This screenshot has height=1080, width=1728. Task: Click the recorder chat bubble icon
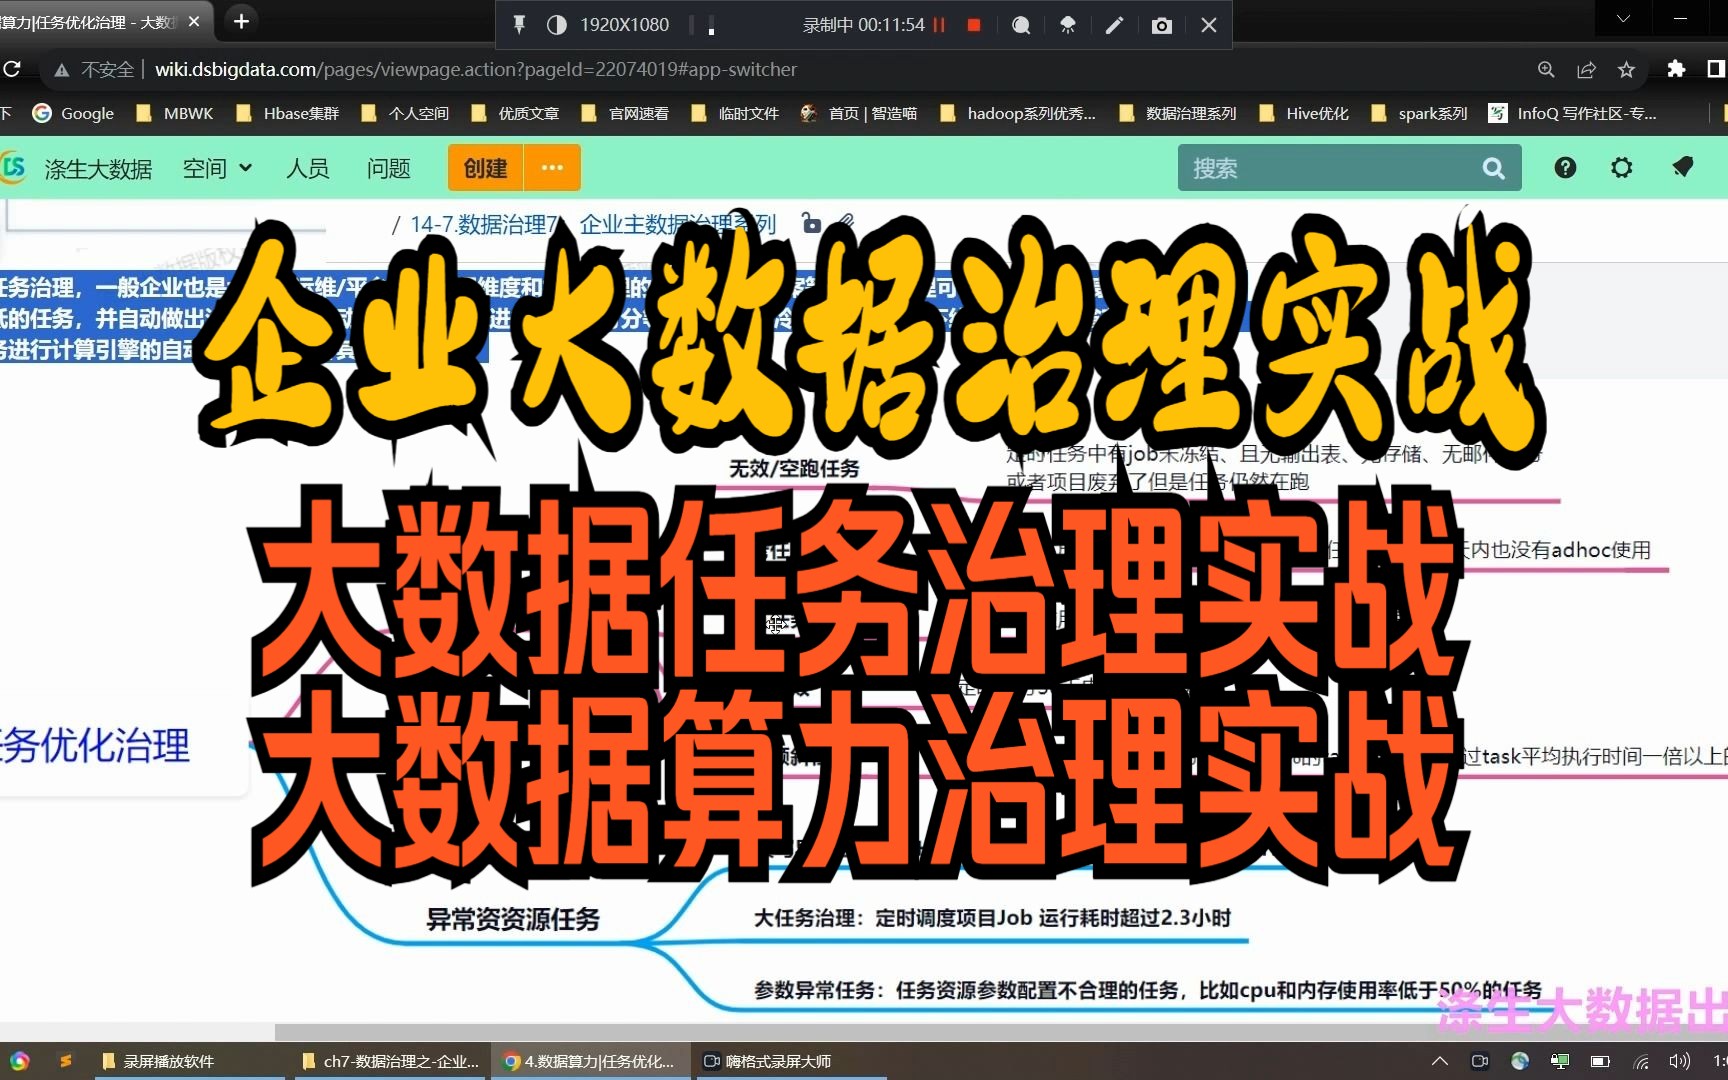pyautogui.click(x=1021, y=25)
